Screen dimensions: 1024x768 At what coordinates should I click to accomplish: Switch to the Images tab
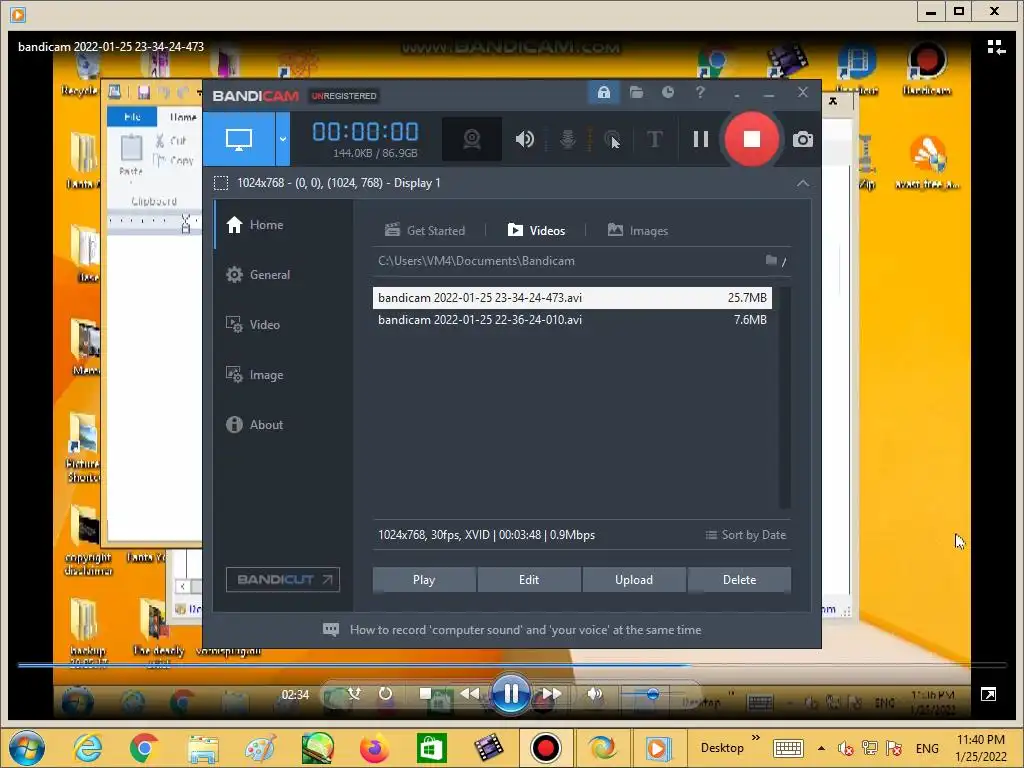(x=637, y=231)
